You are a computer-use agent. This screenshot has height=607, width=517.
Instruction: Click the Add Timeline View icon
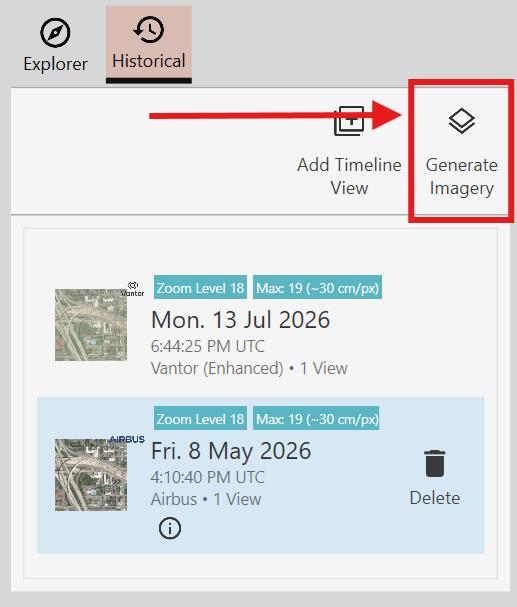pyautogui.click(x=349, y=121)
